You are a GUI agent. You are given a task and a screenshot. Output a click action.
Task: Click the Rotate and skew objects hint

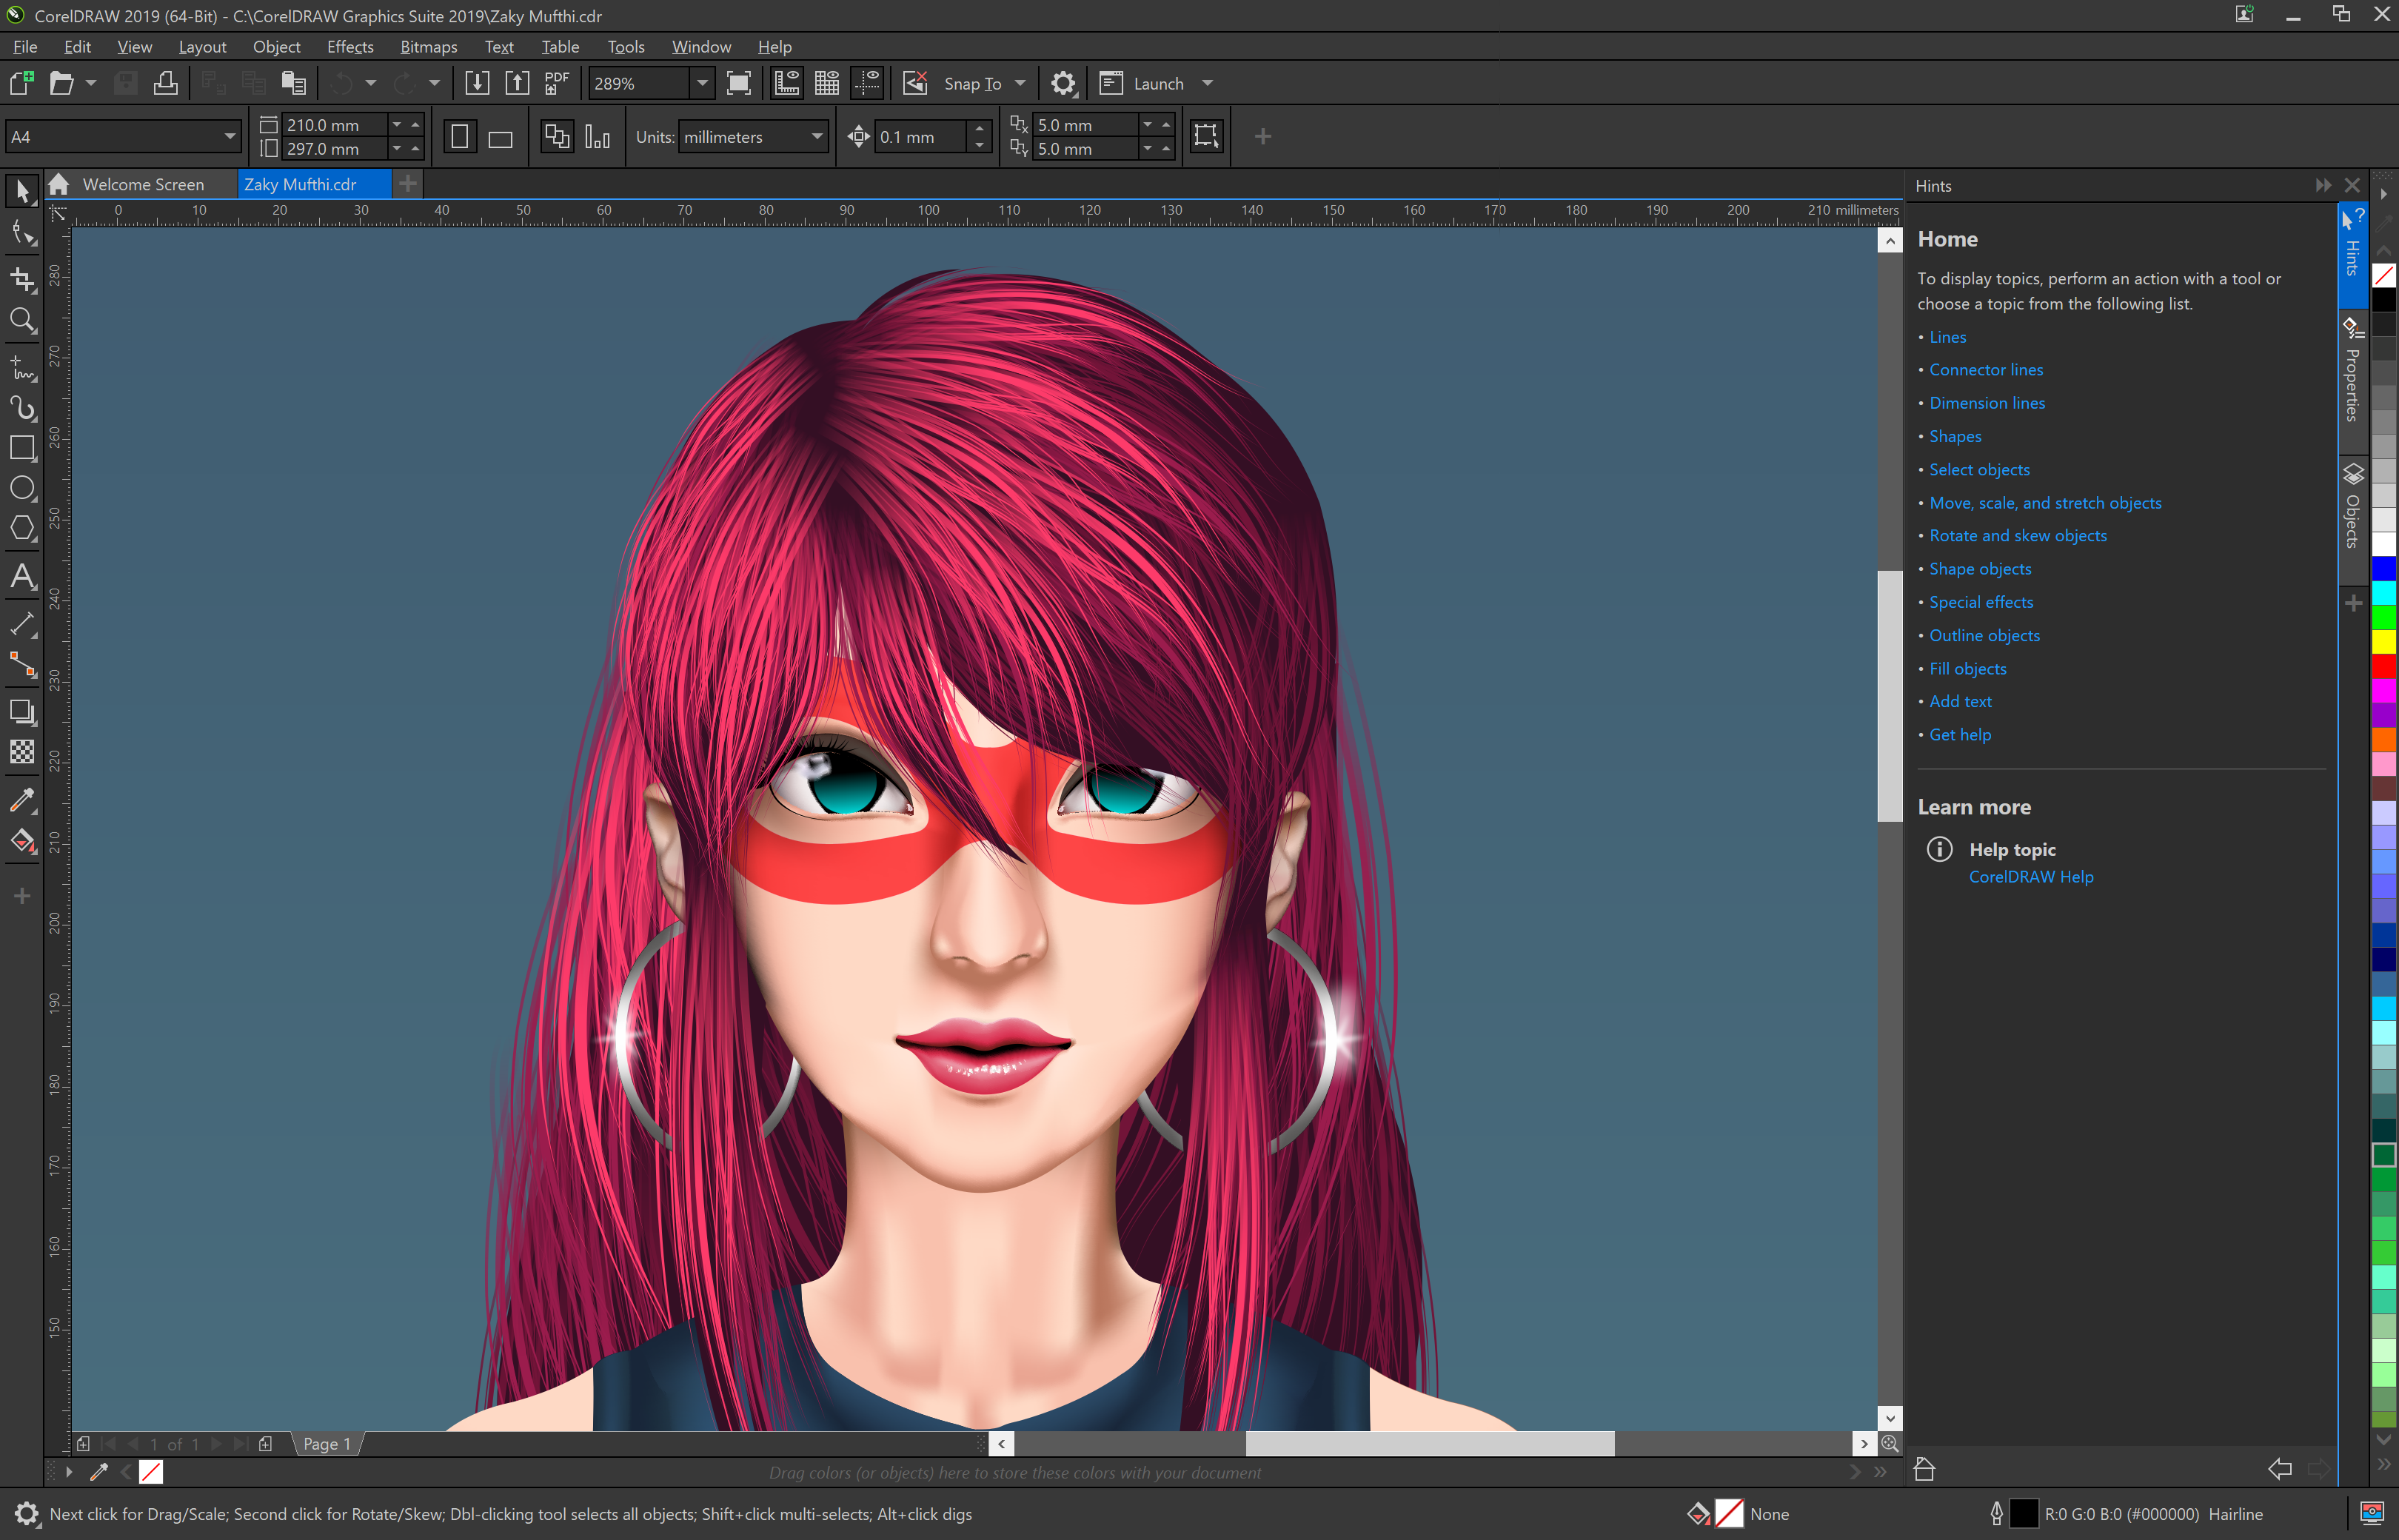tap(2019, 535)
